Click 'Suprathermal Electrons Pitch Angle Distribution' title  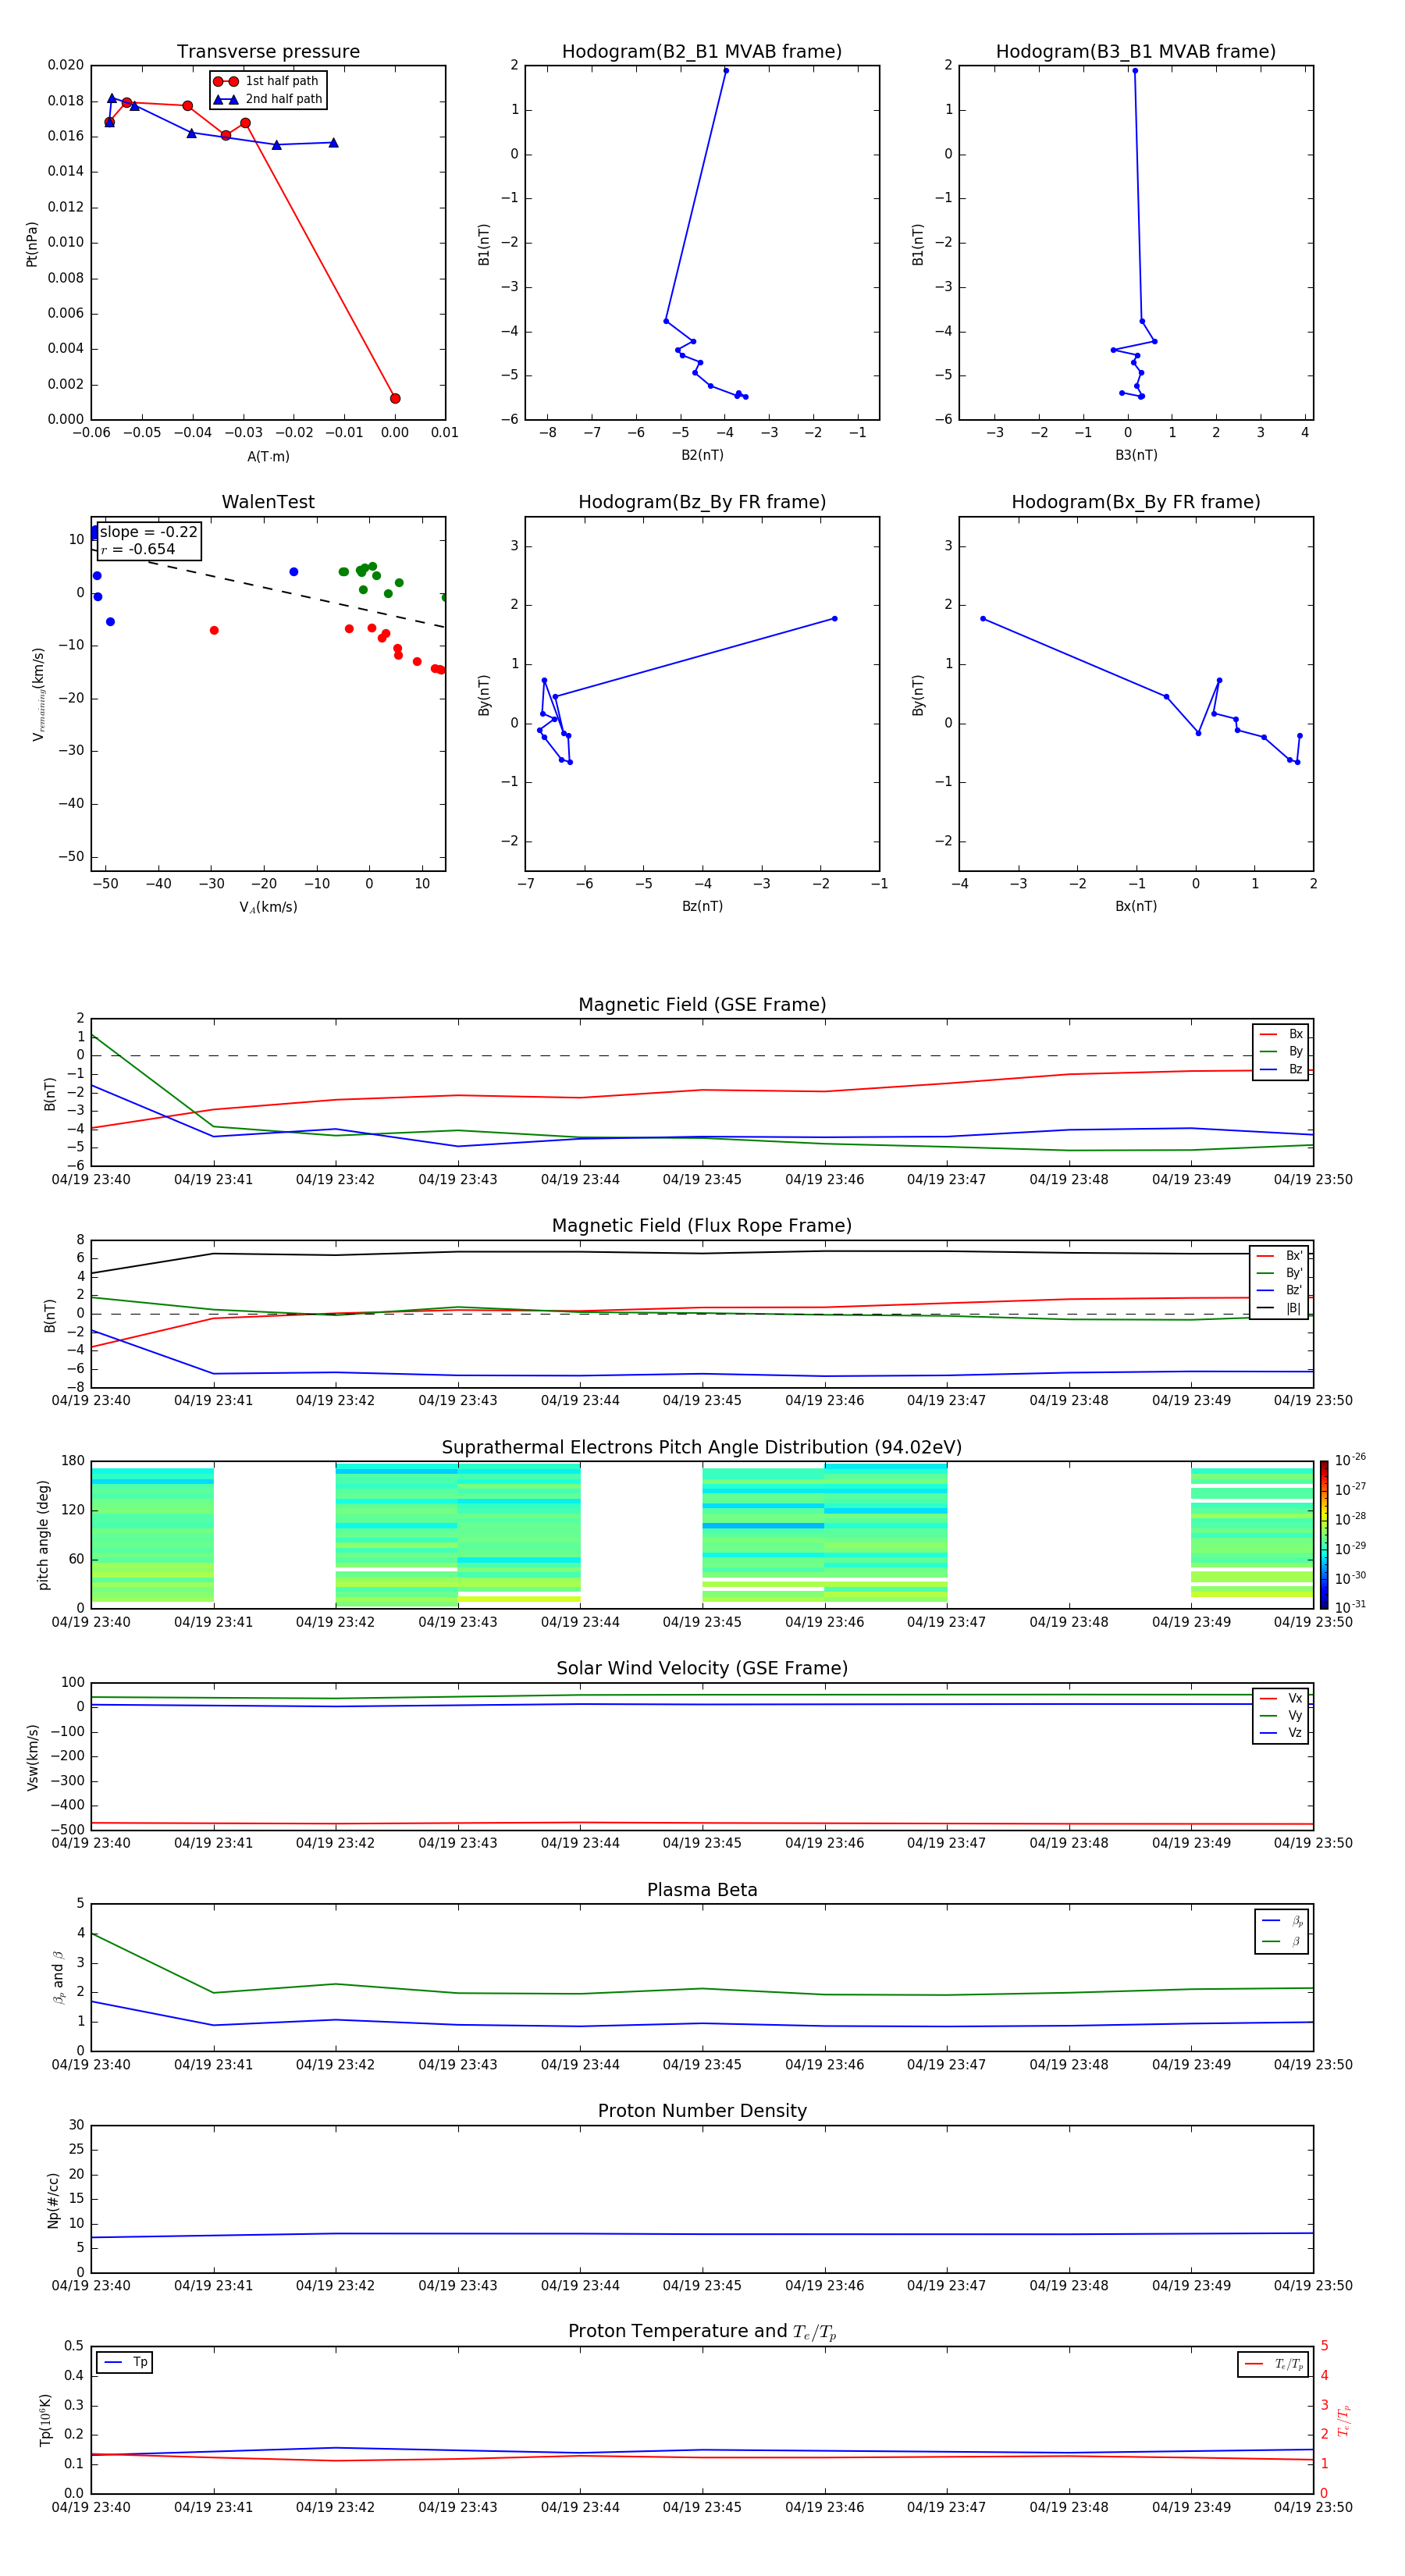click(x=702, y=1447)
